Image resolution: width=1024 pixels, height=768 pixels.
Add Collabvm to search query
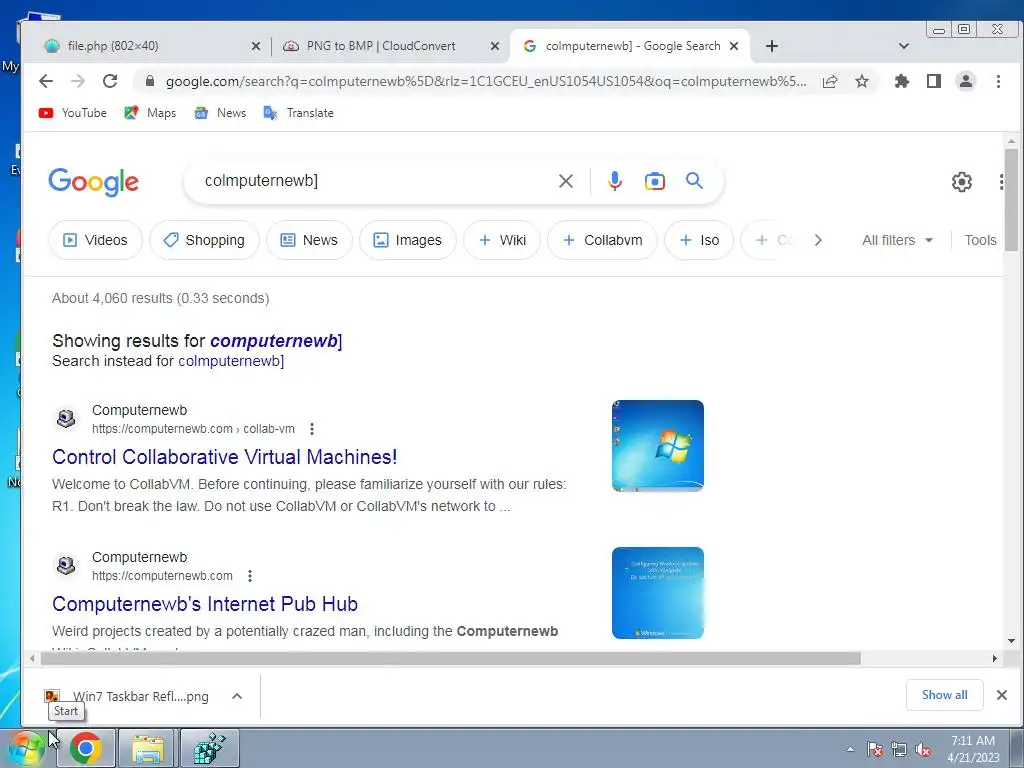[x=602, y=240]
